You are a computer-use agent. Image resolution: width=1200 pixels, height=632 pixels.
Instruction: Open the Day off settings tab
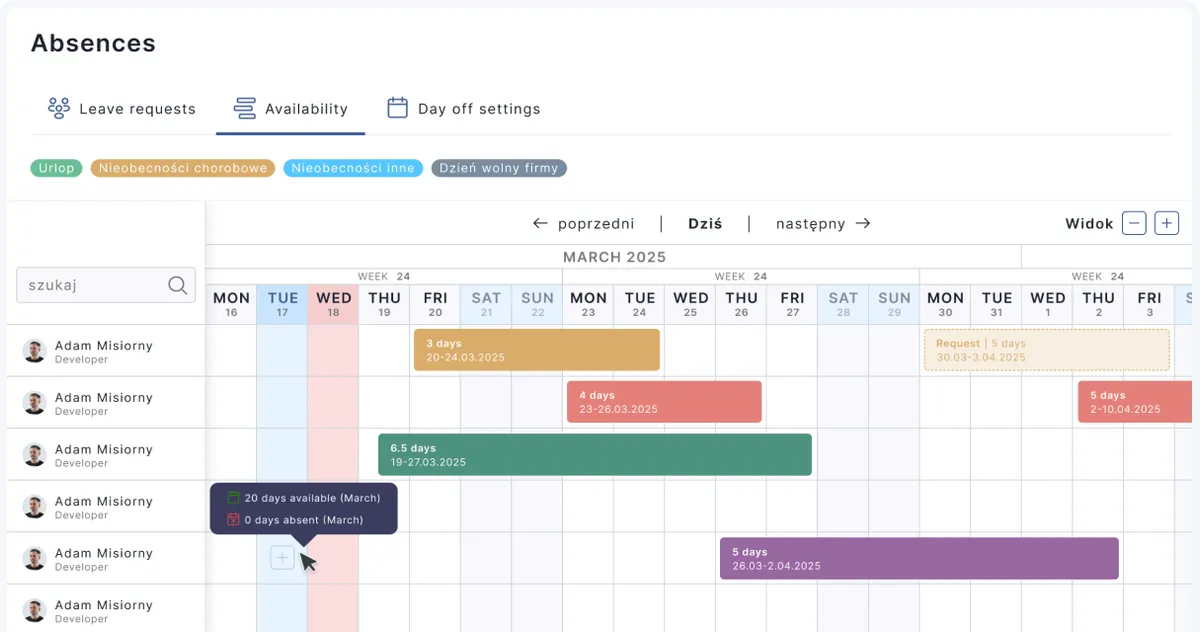coord(478,109)
